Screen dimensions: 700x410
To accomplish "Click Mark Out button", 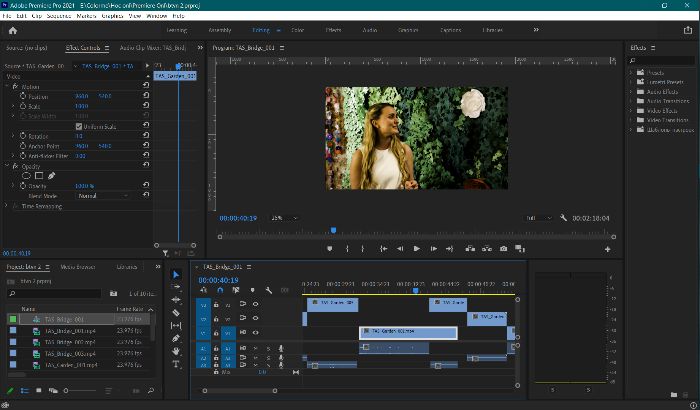I will 362,249.
